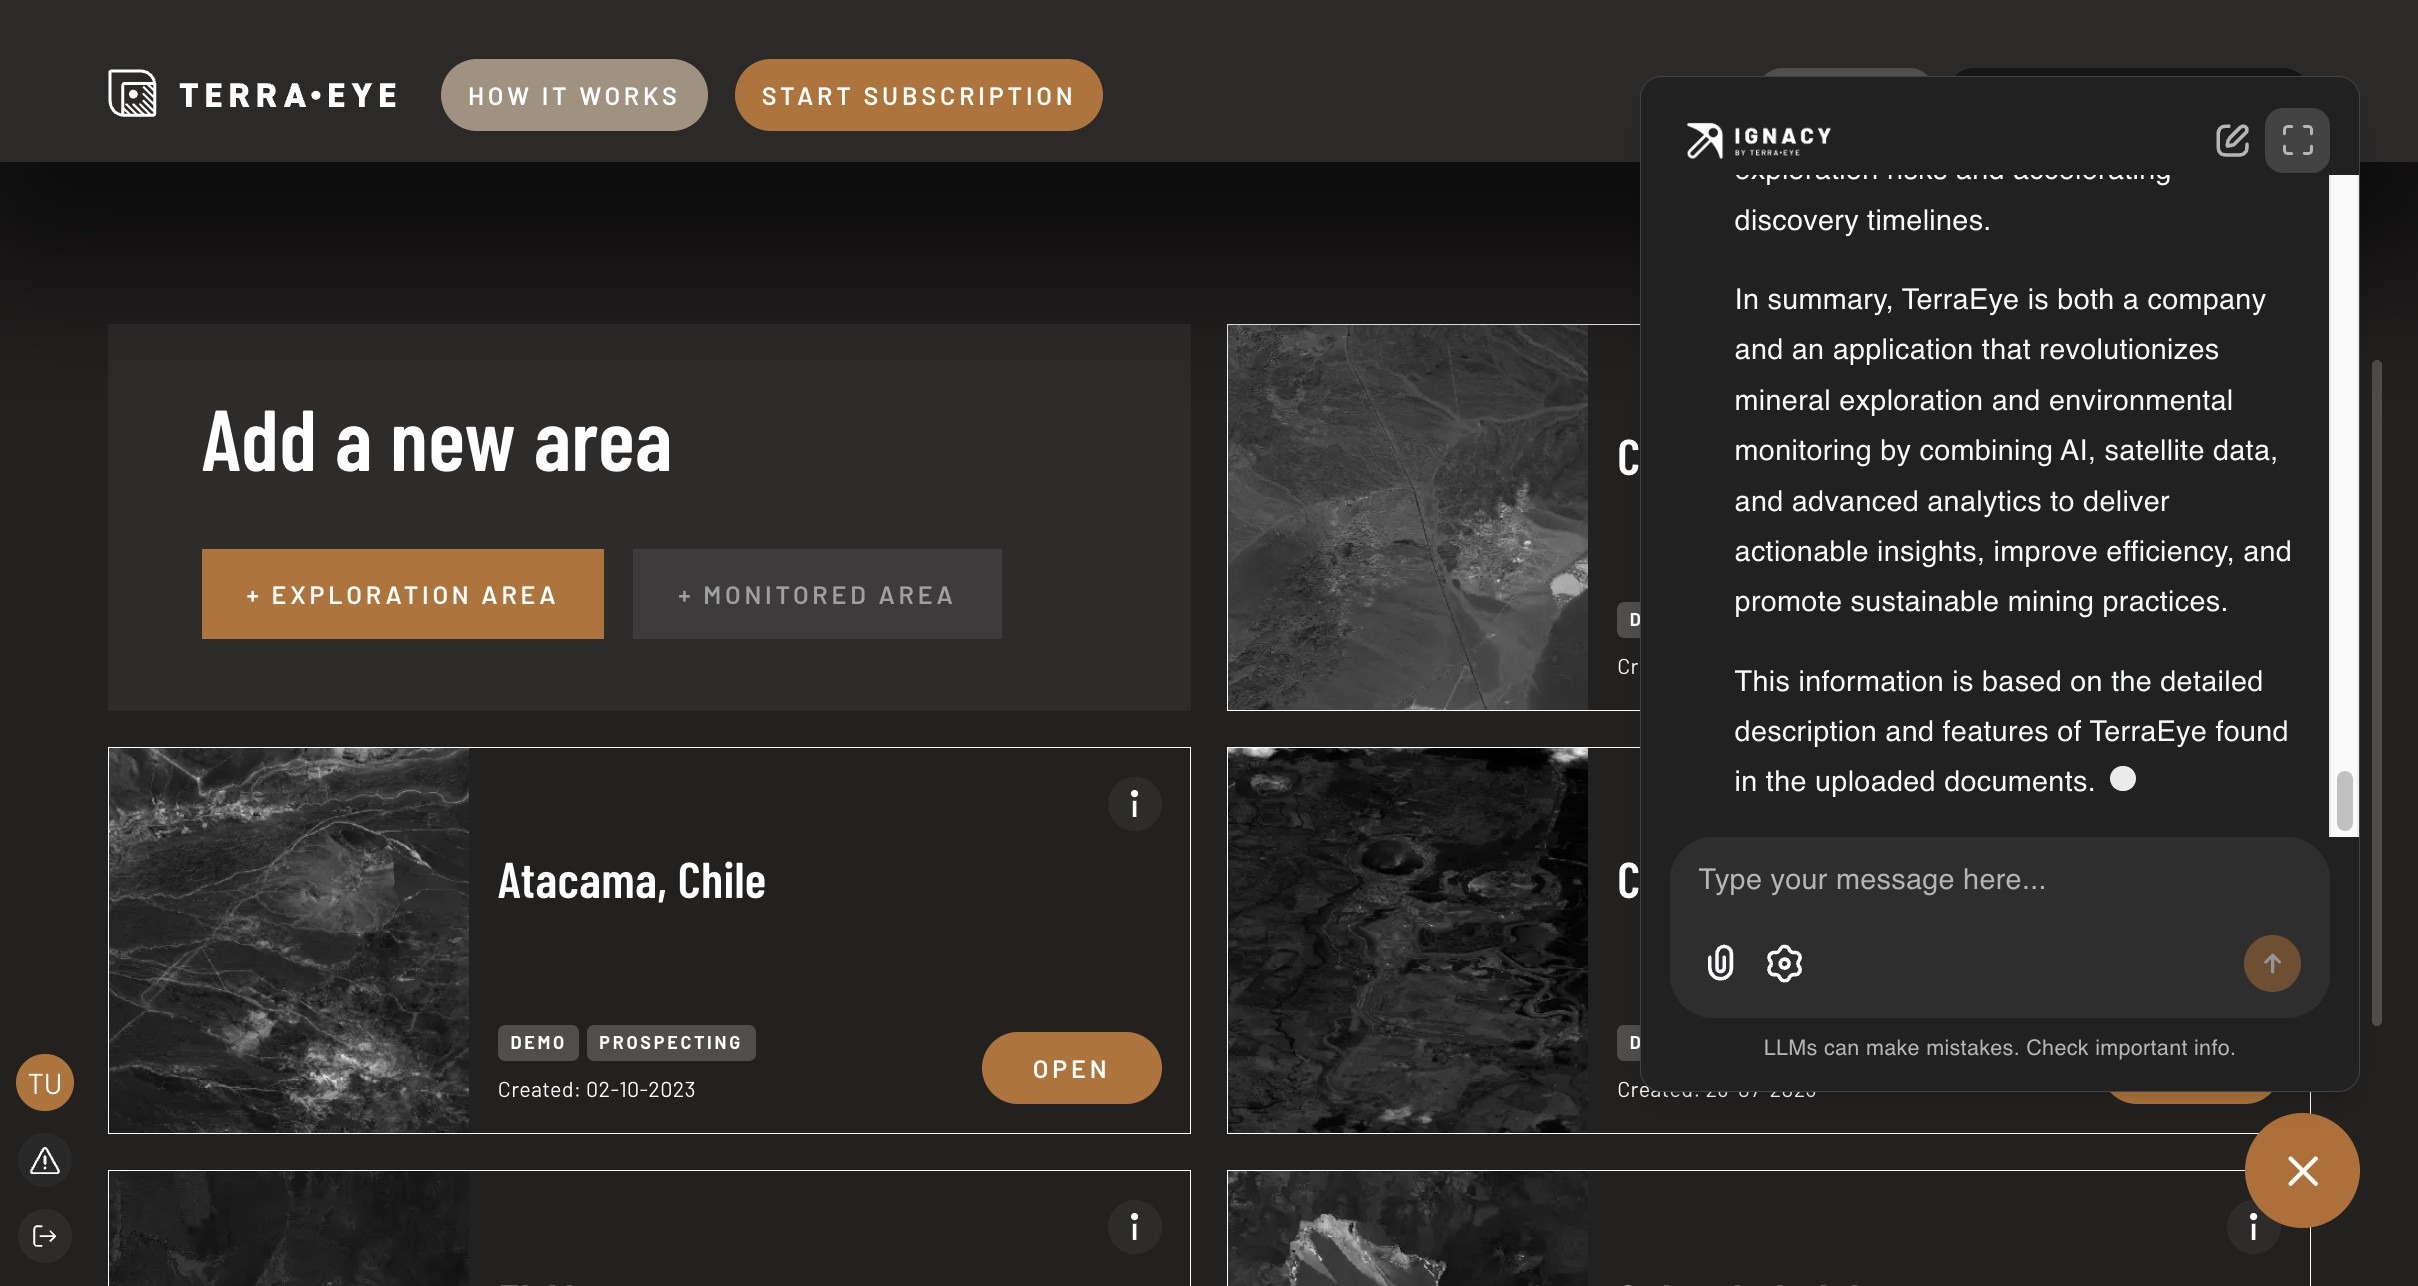Open the How It Works page
The width and height of the screenshot is (2418, 1286).
(574, 95)
